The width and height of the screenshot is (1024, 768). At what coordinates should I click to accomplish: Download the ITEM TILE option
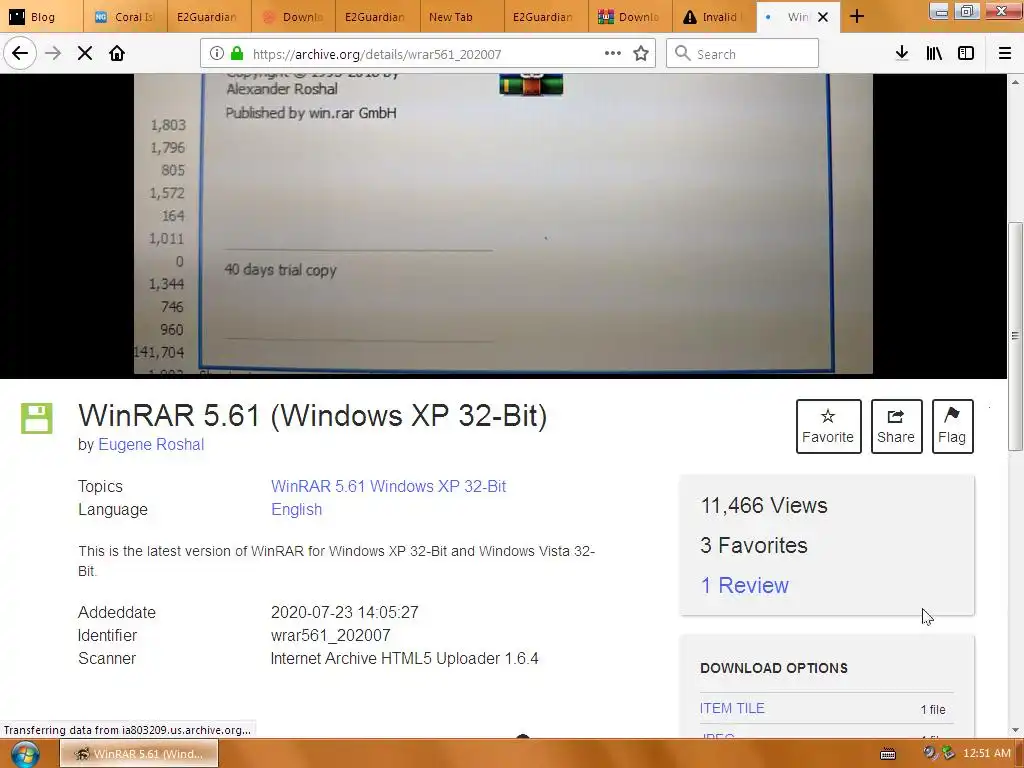pyautogui.click(x=732, y=709)
